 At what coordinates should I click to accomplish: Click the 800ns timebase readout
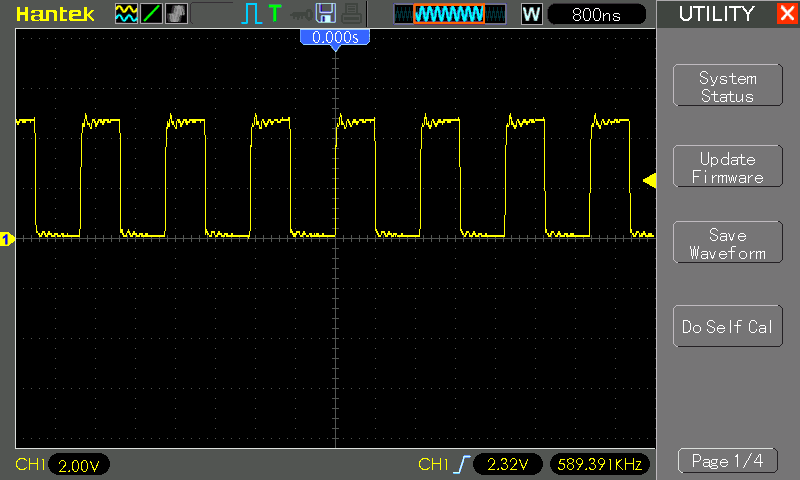(598, 14)
